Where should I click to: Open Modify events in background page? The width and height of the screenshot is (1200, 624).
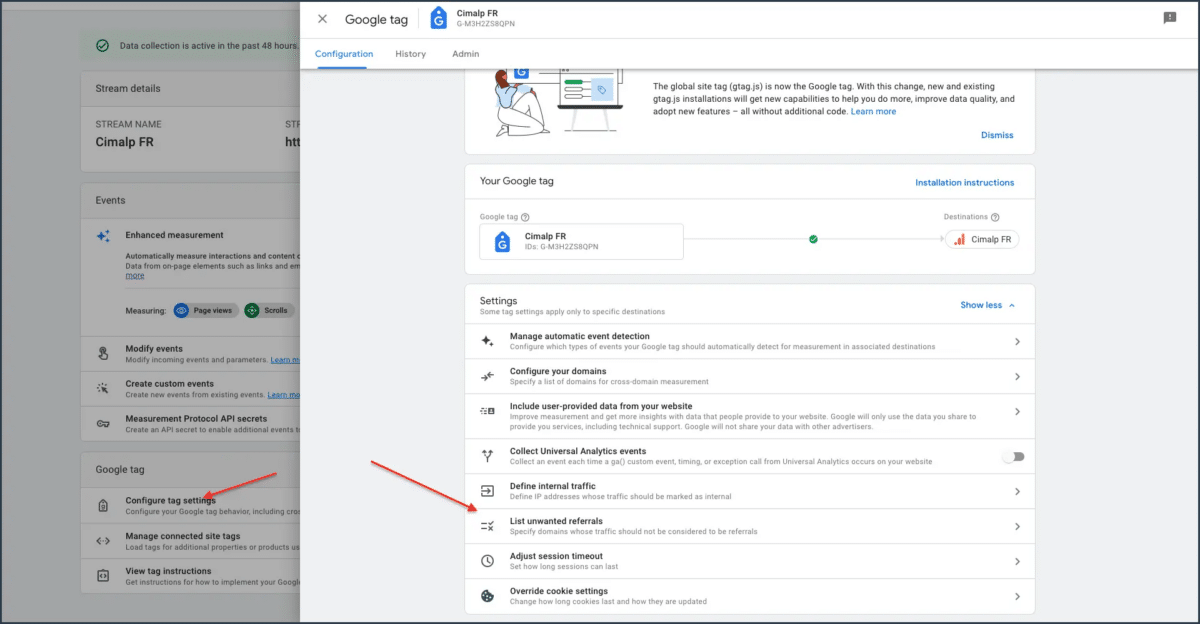[x=190, y=353]
